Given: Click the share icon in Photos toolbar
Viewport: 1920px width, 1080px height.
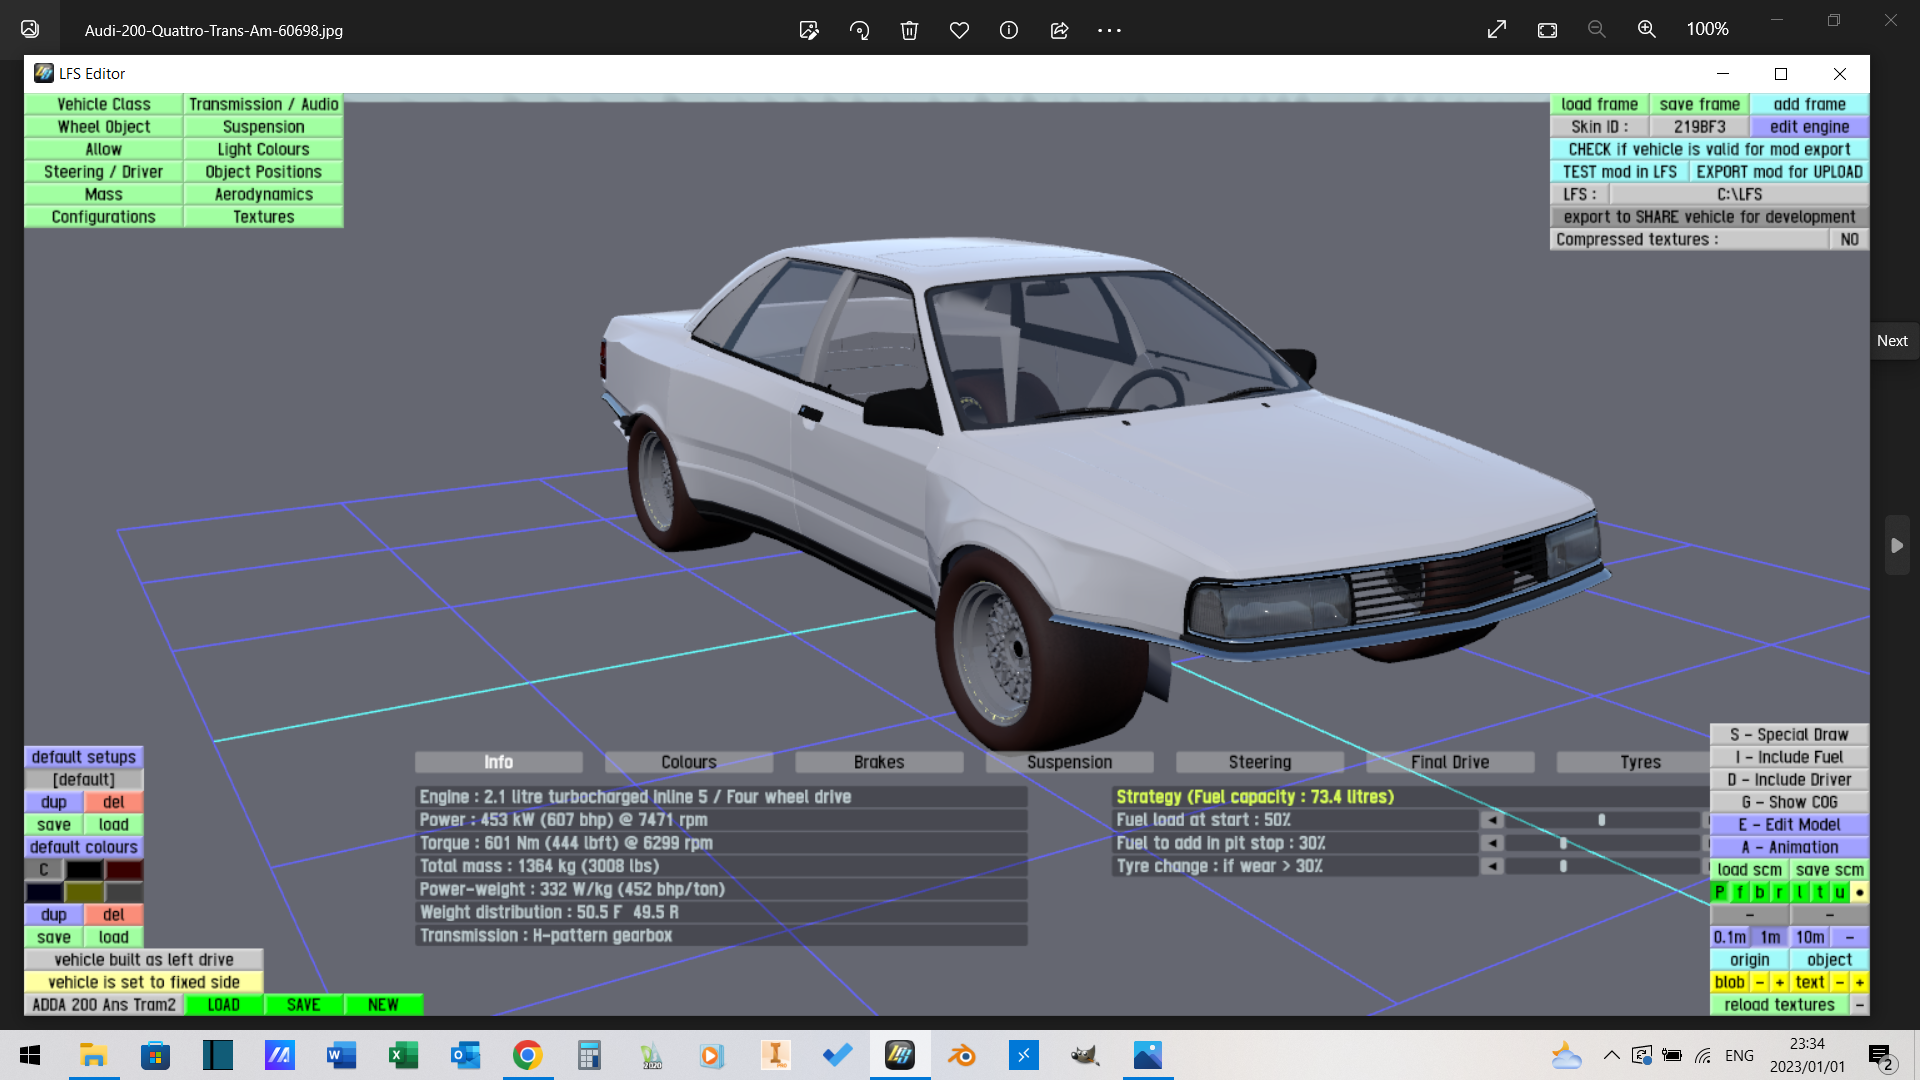Looking at the screenshot, I should coord(1059,30).
